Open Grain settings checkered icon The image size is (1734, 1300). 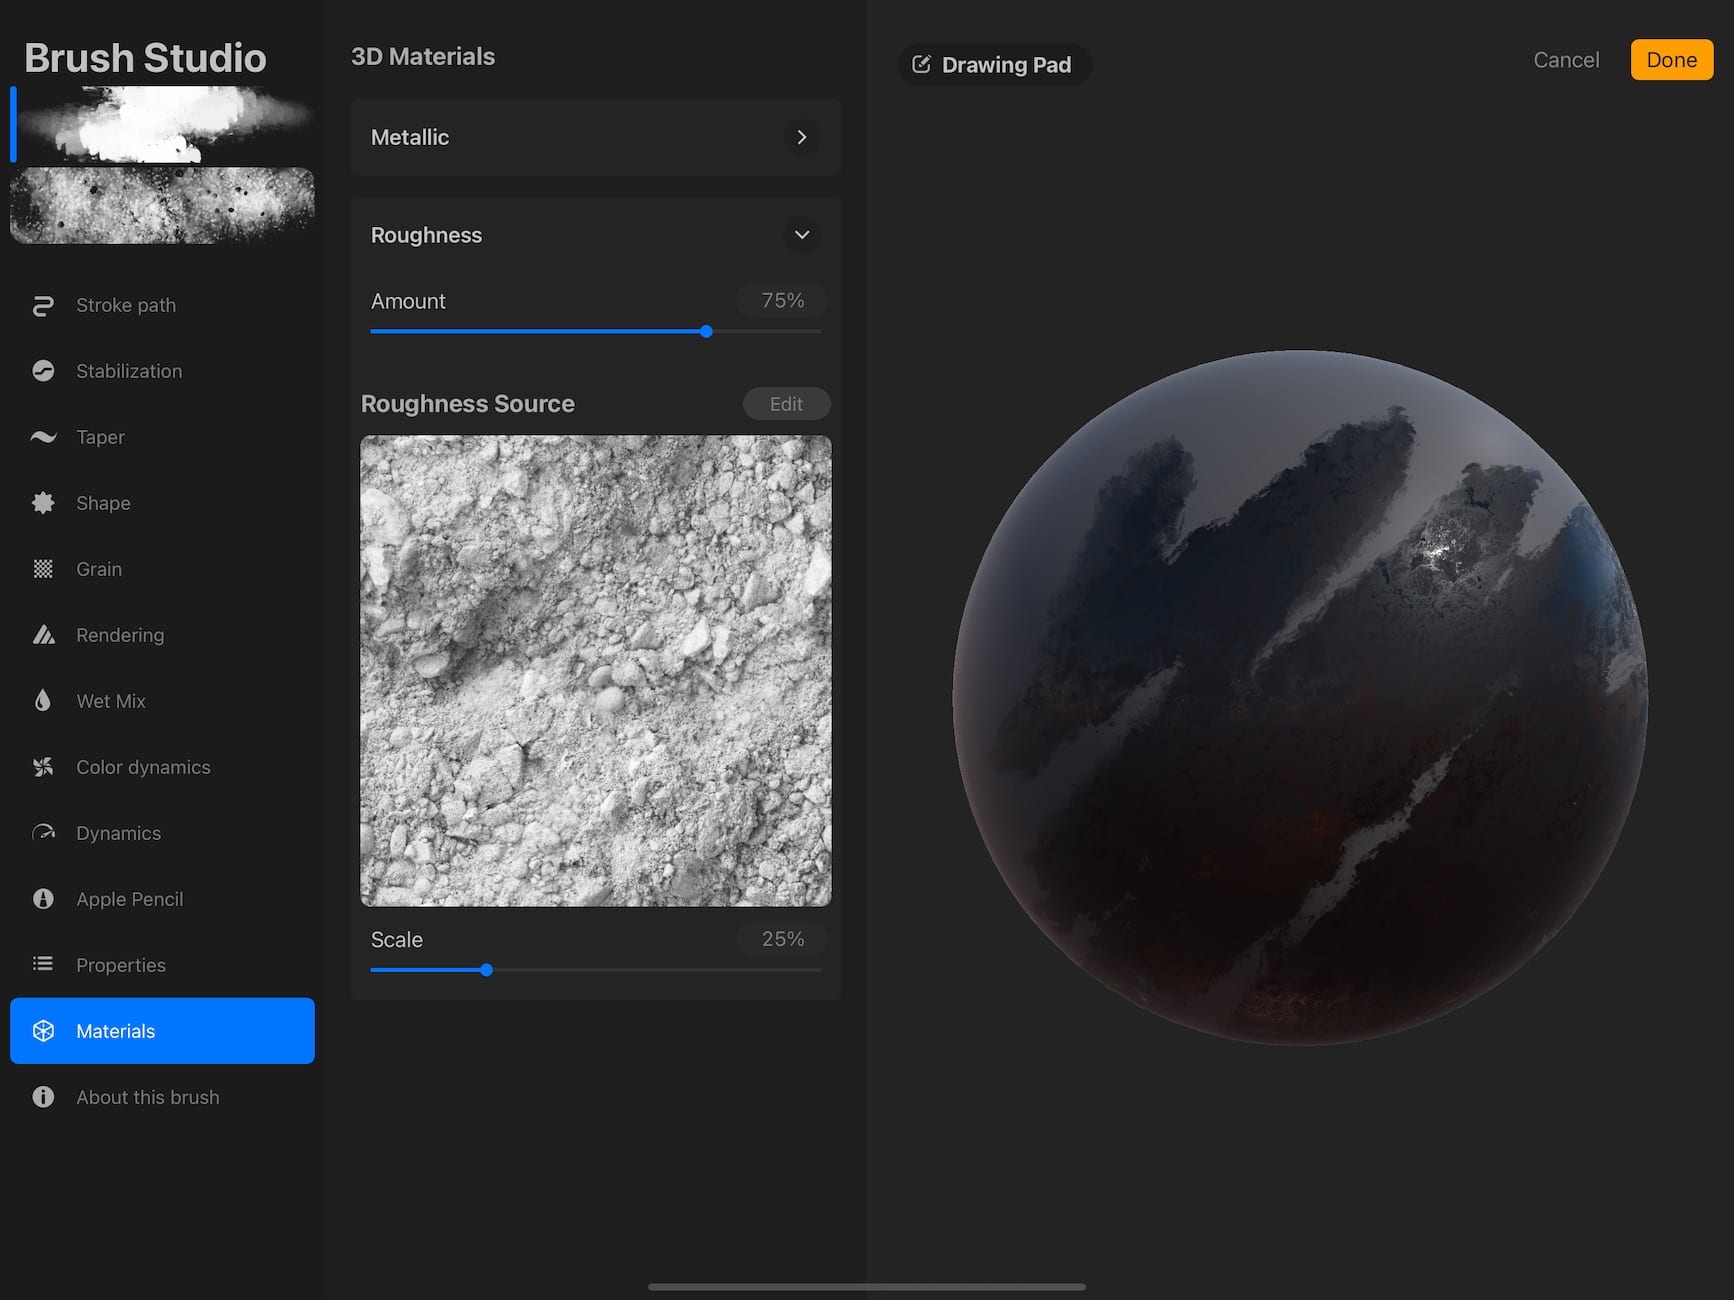(43, 569)
